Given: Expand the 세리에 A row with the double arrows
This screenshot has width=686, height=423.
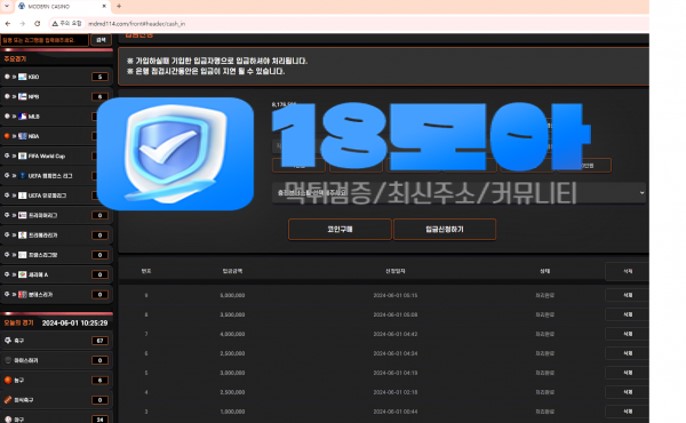Looking at the screenshot, I should coord(14,274).
